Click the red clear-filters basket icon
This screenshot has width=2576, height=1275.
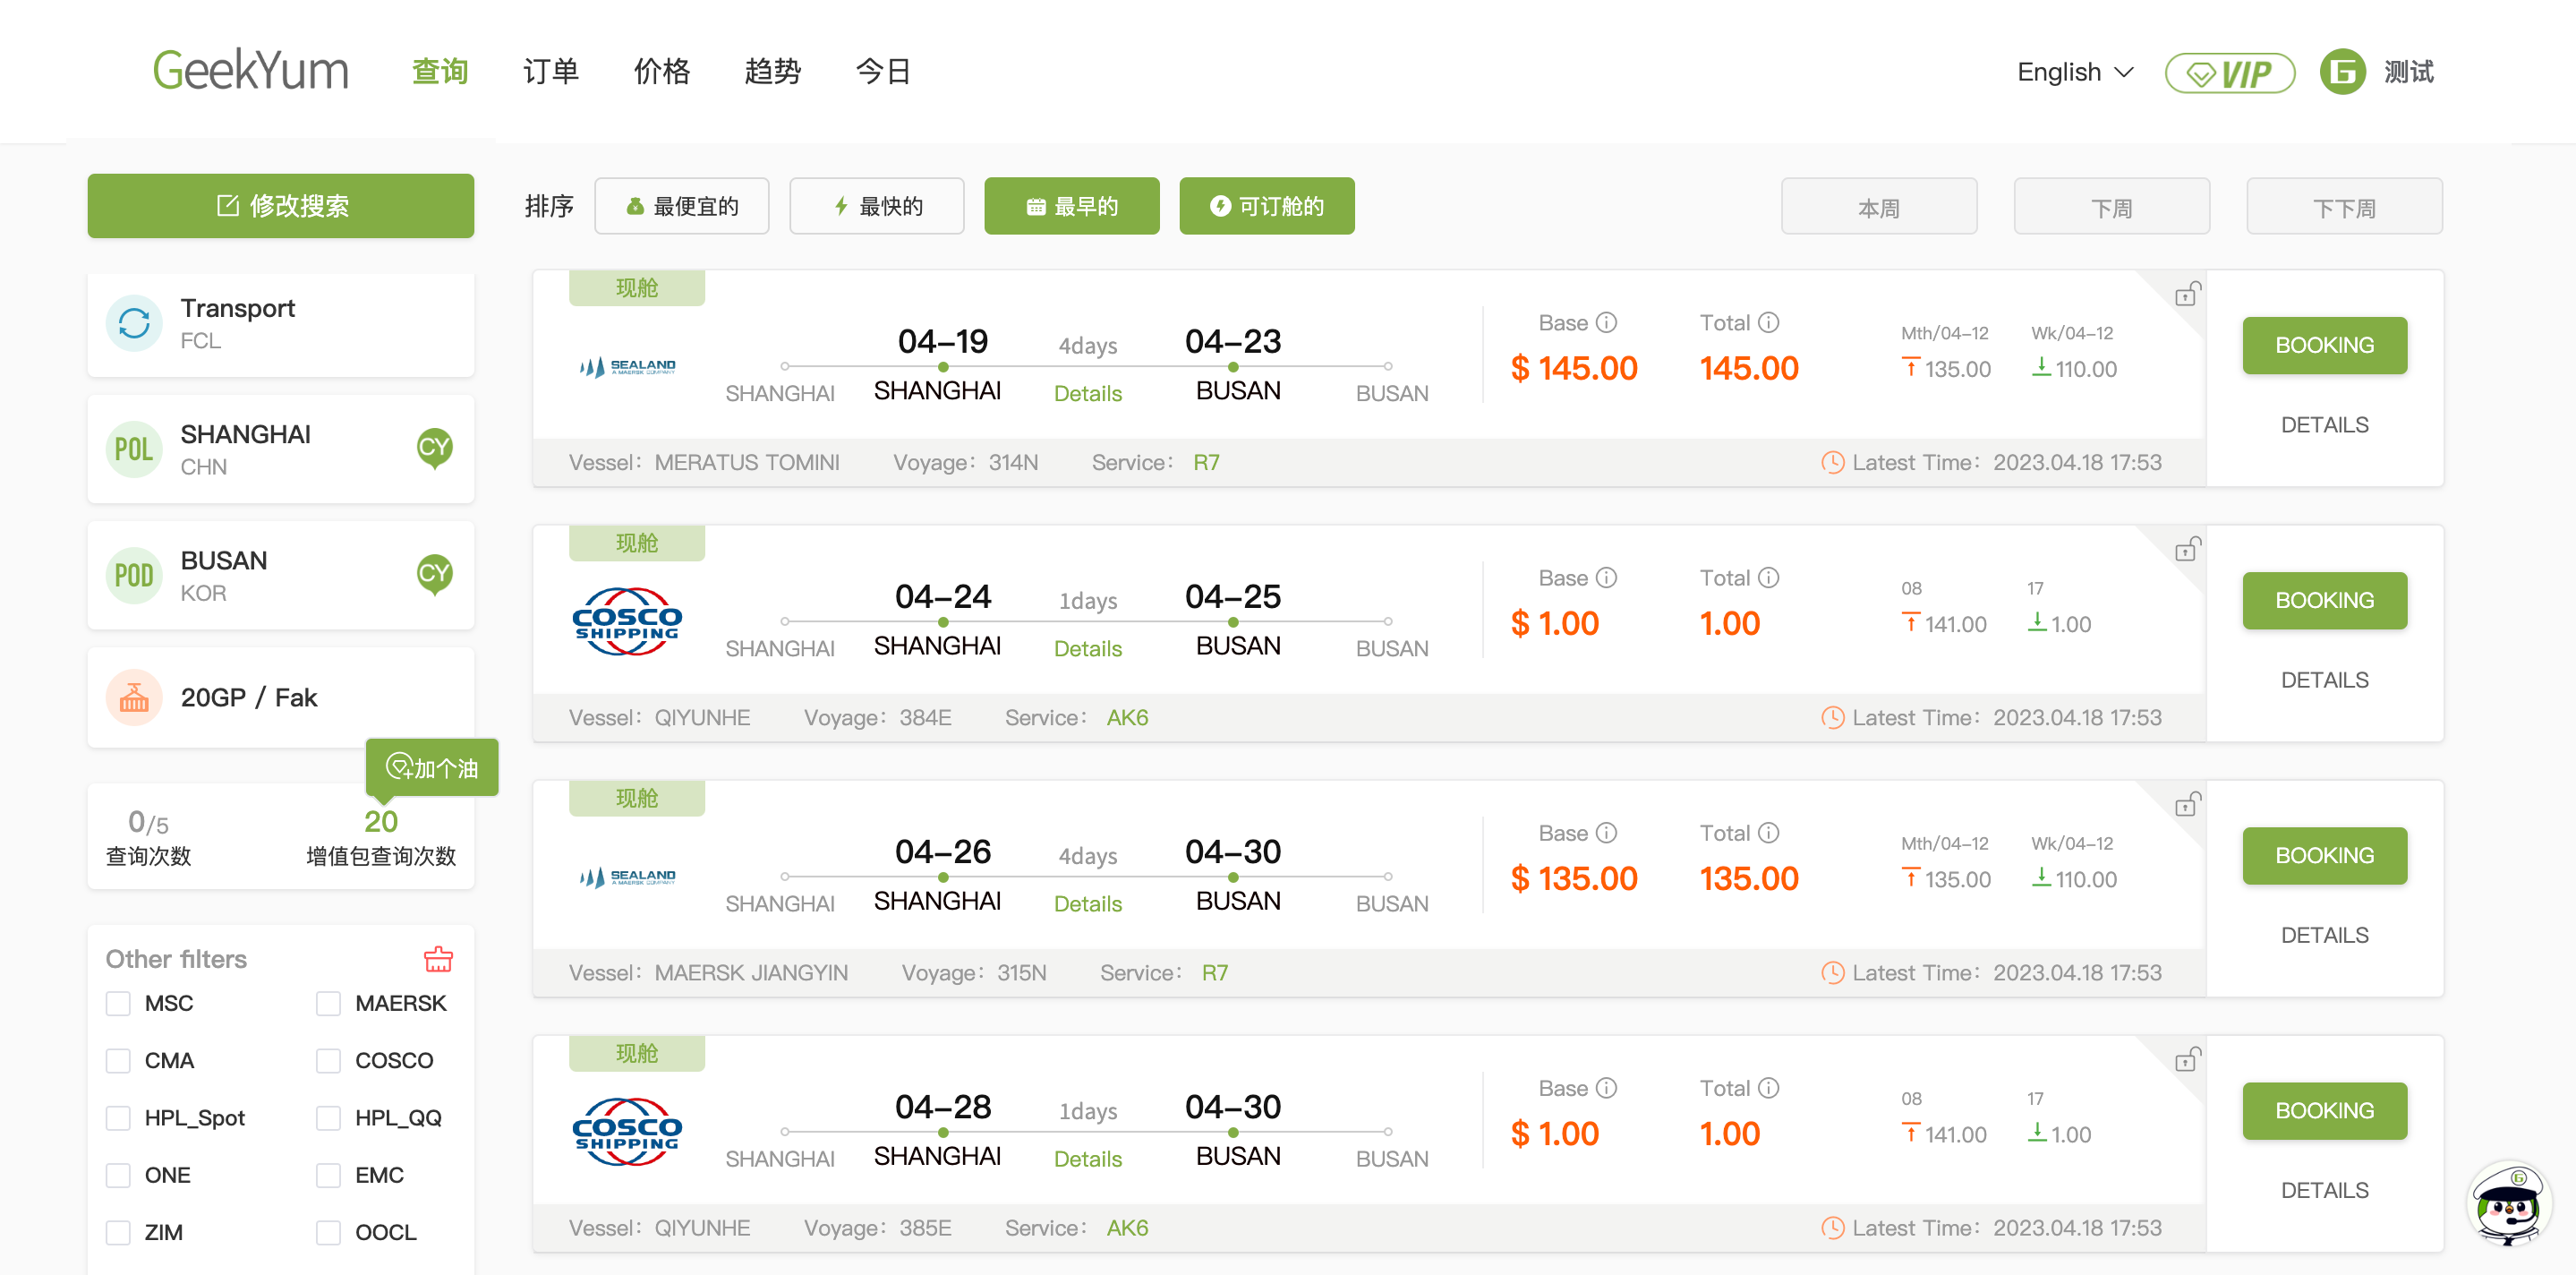click(438, 959)
